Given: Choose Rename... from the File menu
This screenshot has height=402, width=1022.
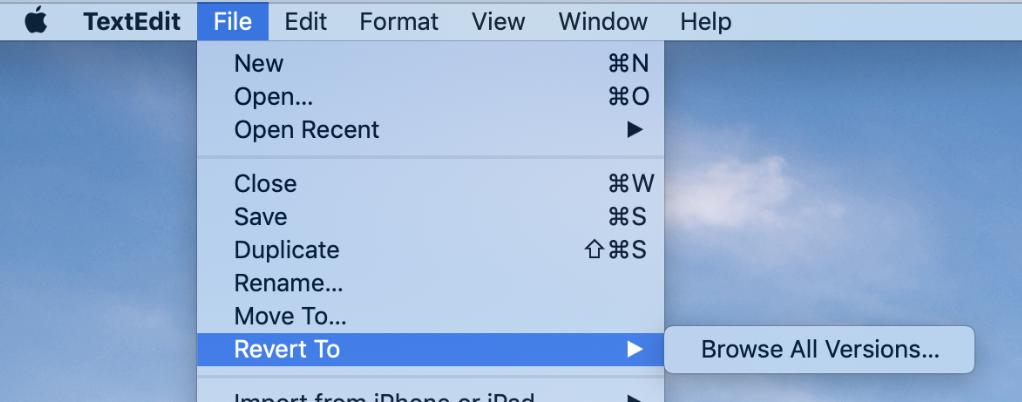Looking at the screenshot, I should click(430, 283).
